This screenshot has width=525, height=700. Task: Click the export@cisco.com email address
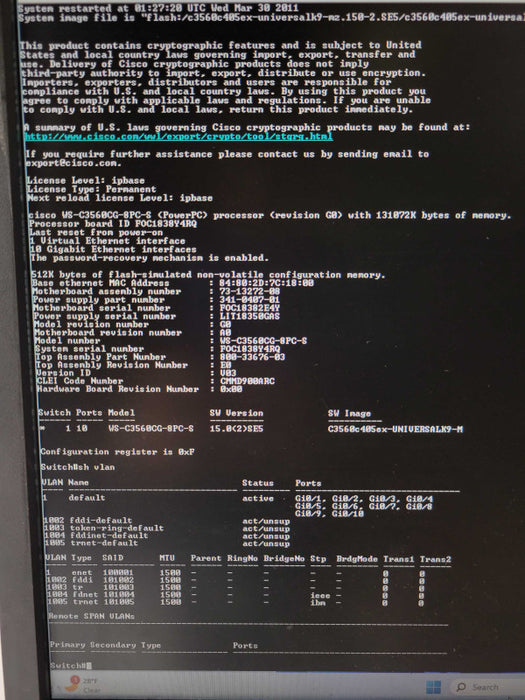click(x=73, y=163)
